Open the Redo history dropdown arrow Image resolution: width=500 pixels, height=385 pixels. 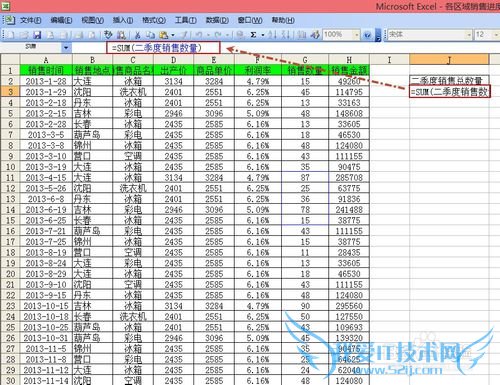(x=227, y=35)
